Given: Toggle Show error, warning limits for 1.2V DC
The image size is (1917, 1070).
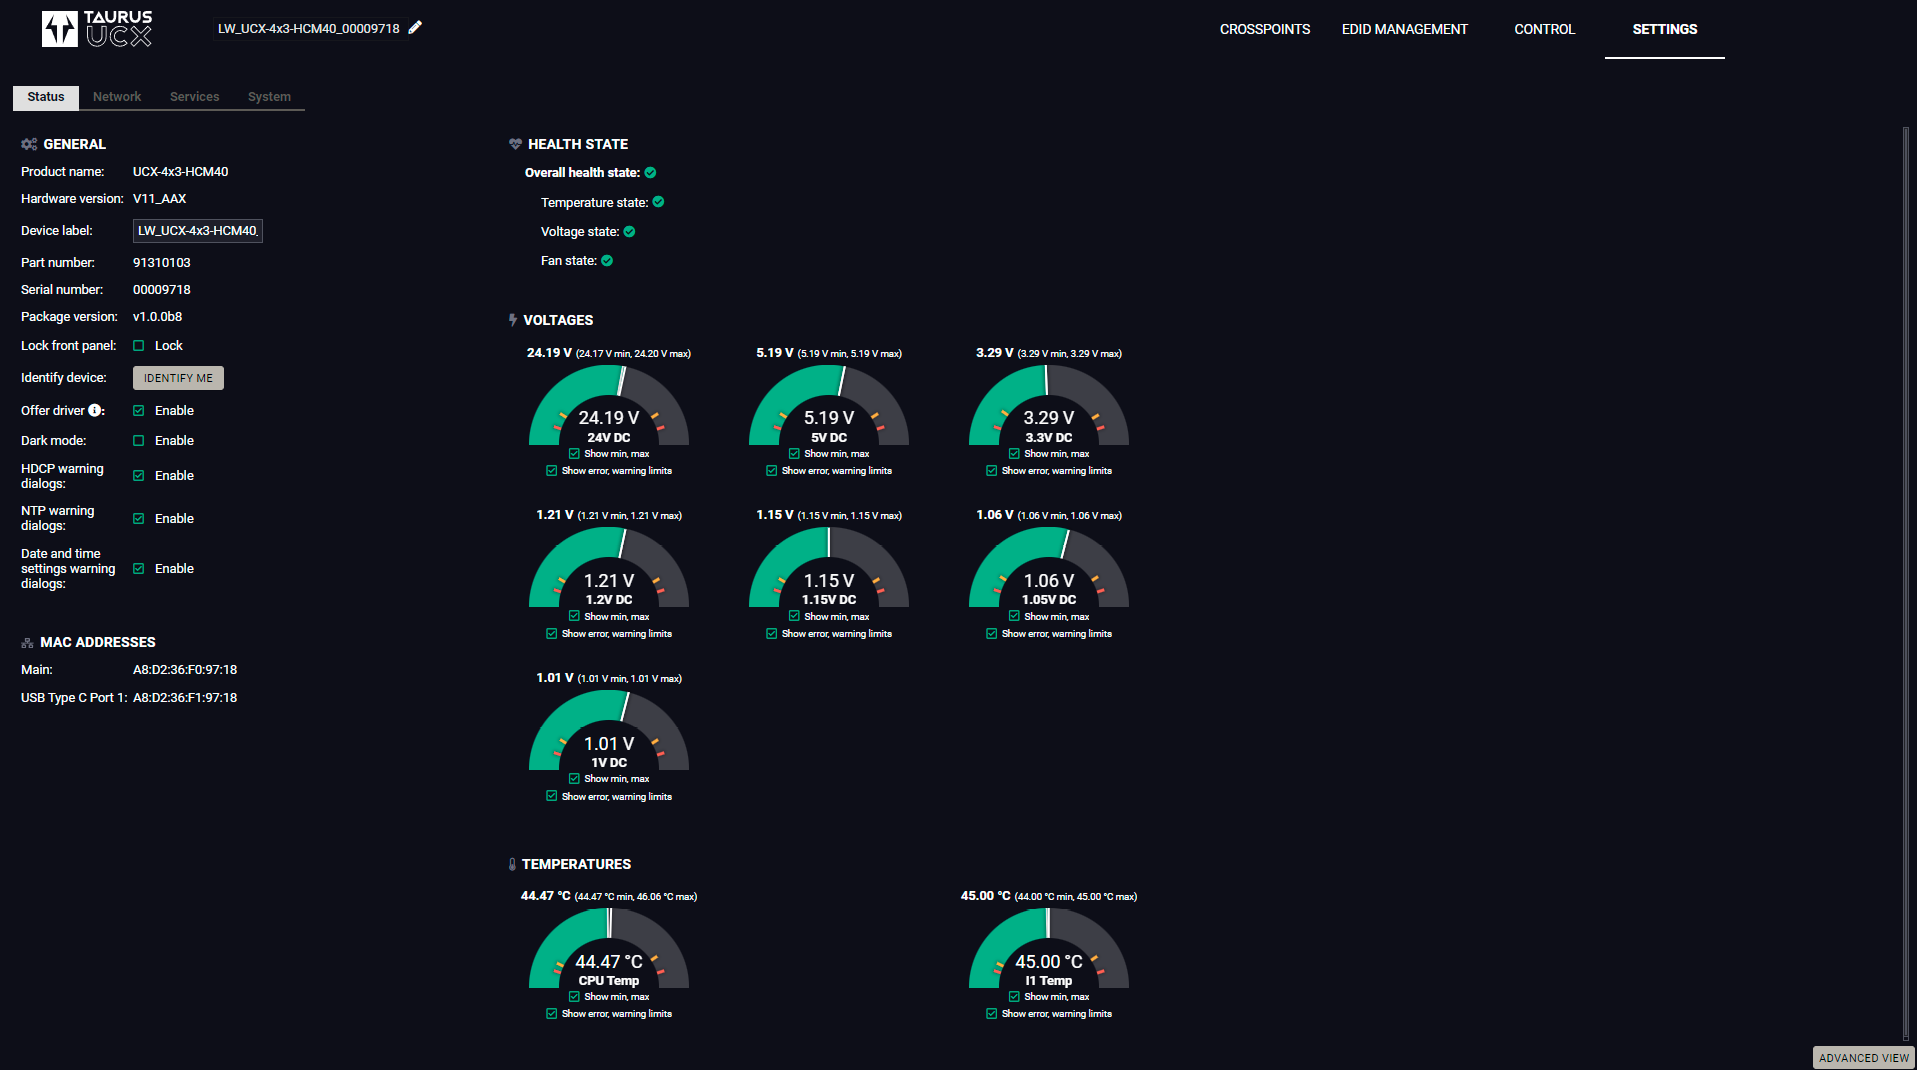Looking at the screenshot, I should (552, 634).
